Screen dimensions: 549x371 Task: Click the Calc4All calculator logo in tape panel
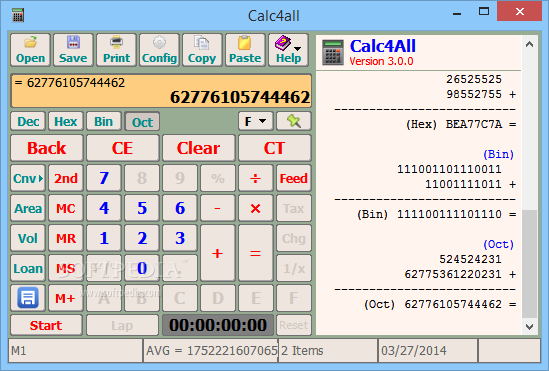point(332,52)
